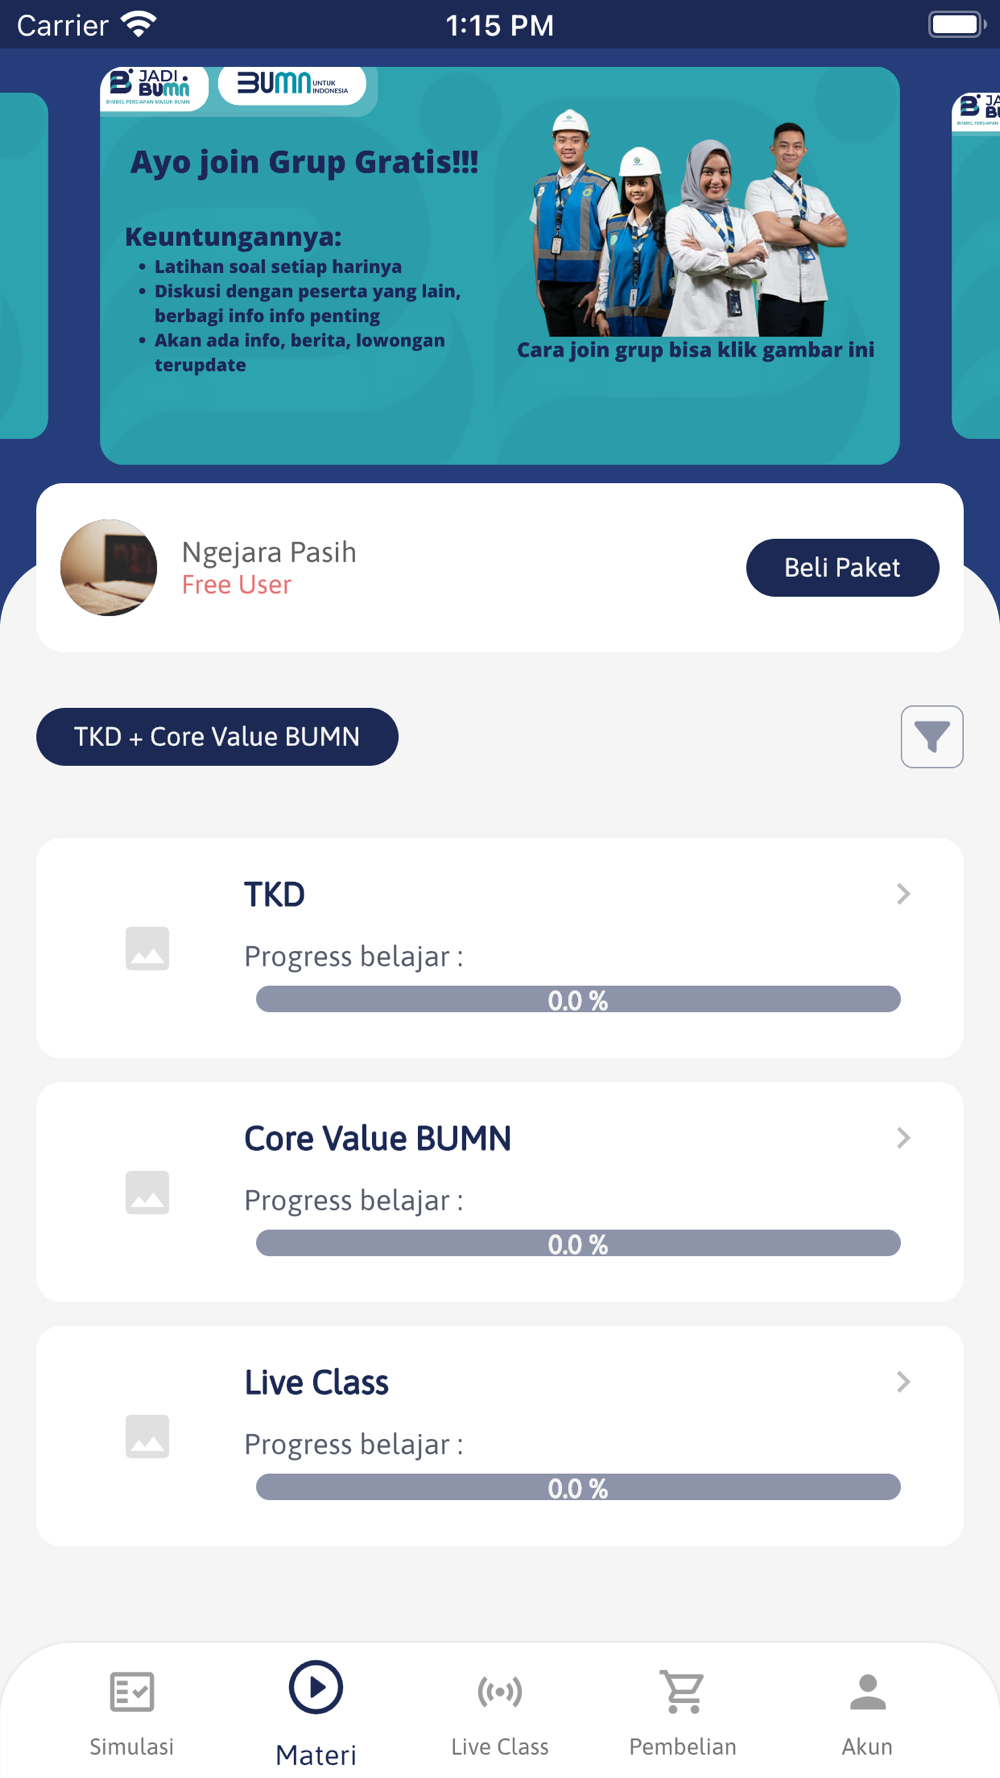
Task: Switch to the Pembelian tab label
Action: 683,1746
